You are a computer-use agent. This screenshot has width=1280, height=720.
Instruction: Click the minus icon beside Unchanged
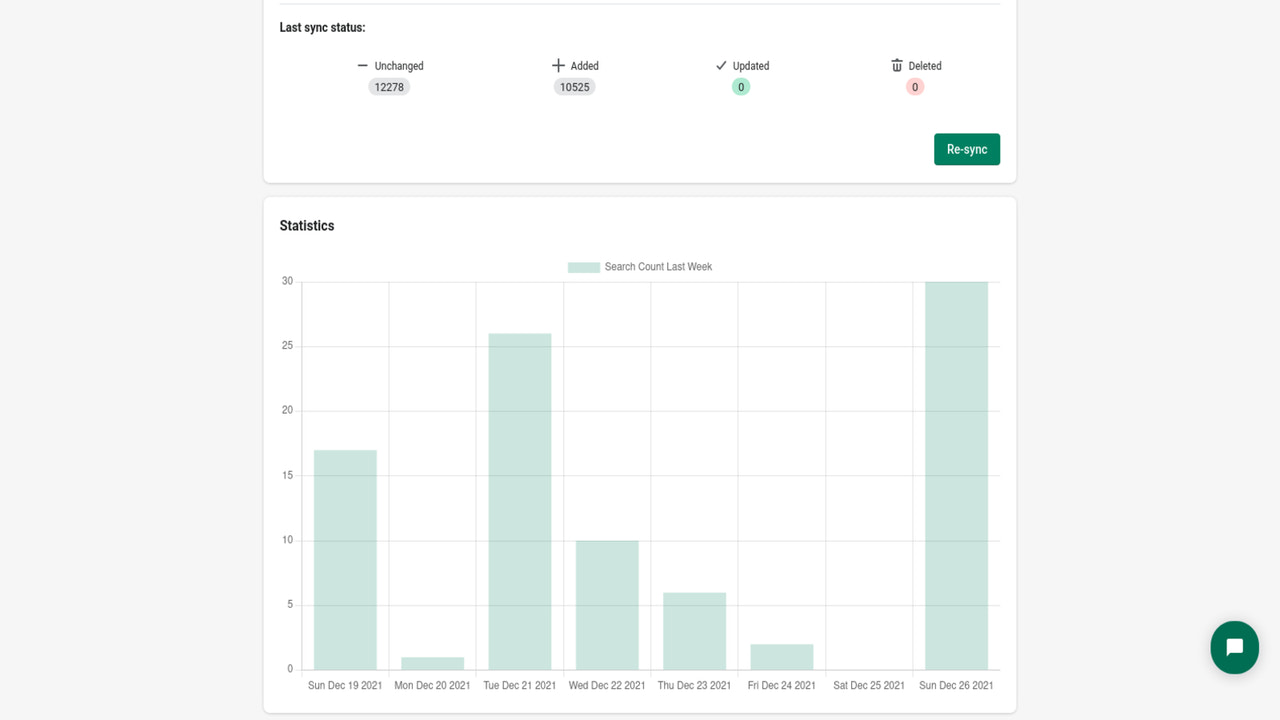(x=363, y=66)
